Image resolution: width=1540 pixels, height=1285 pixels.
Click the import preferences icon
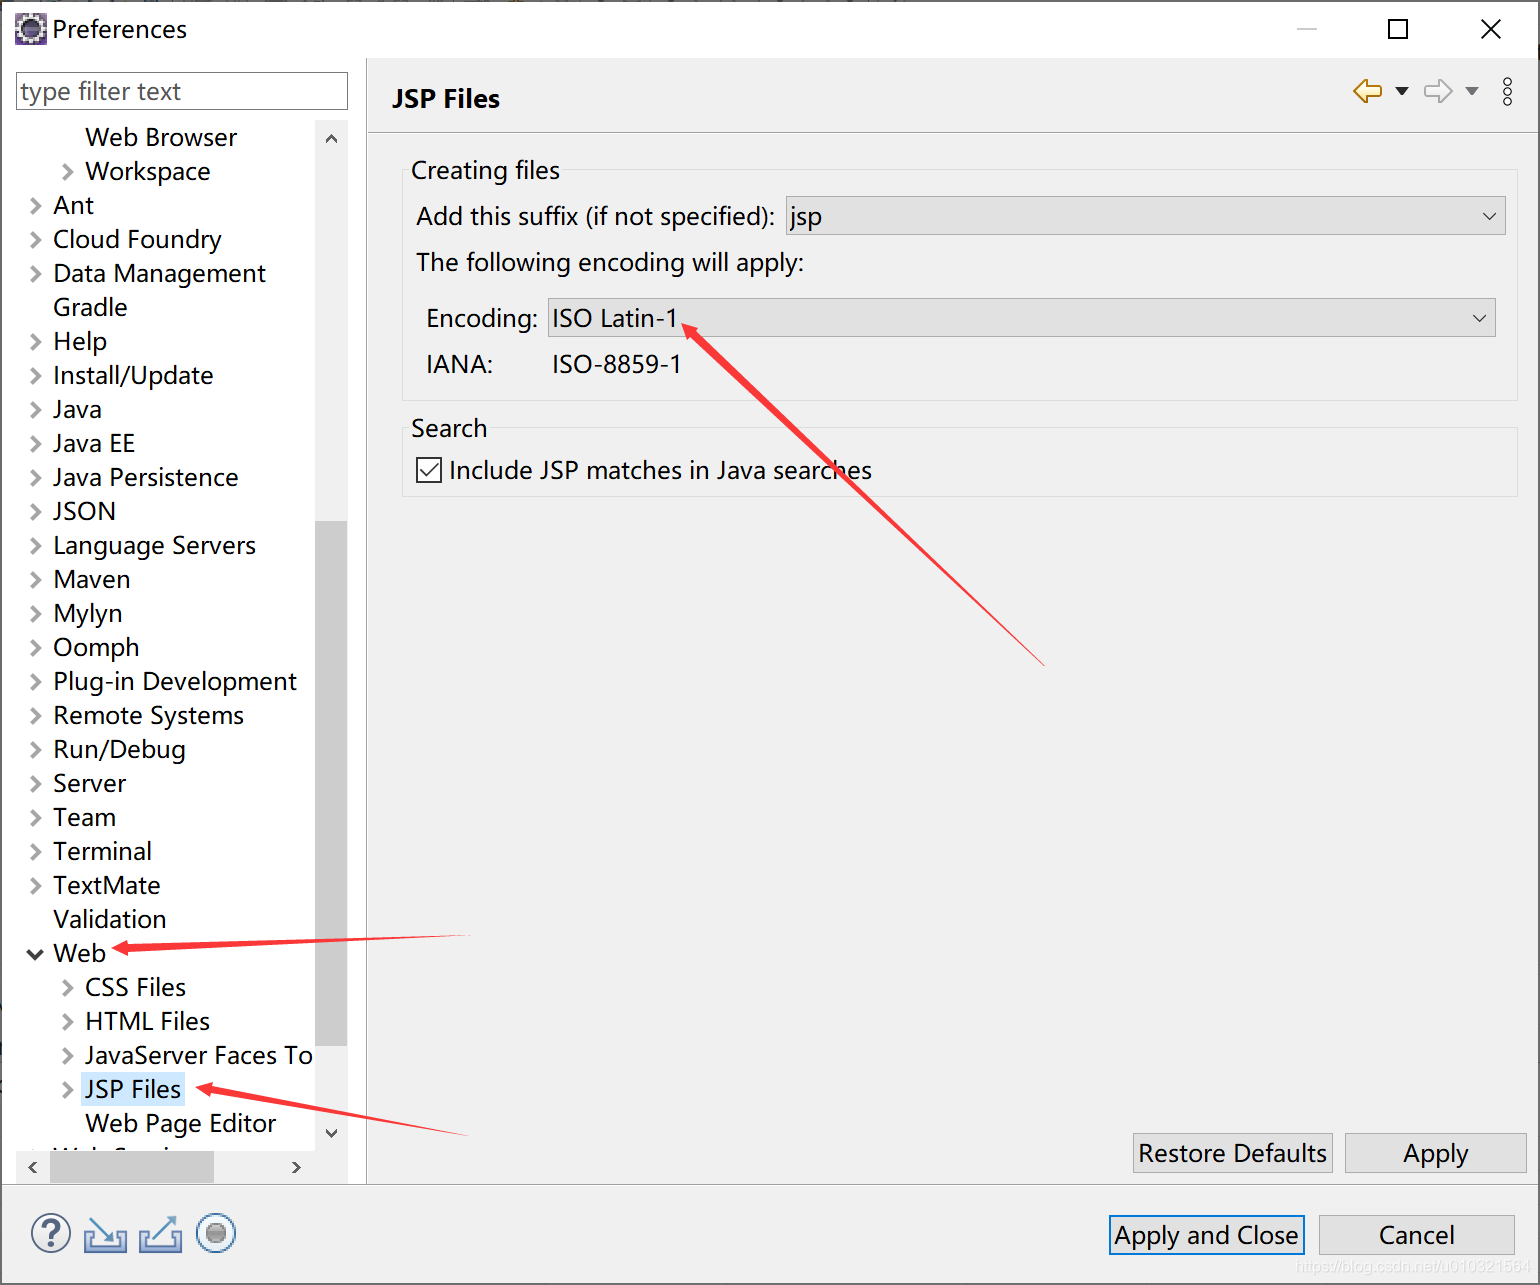105,1233
